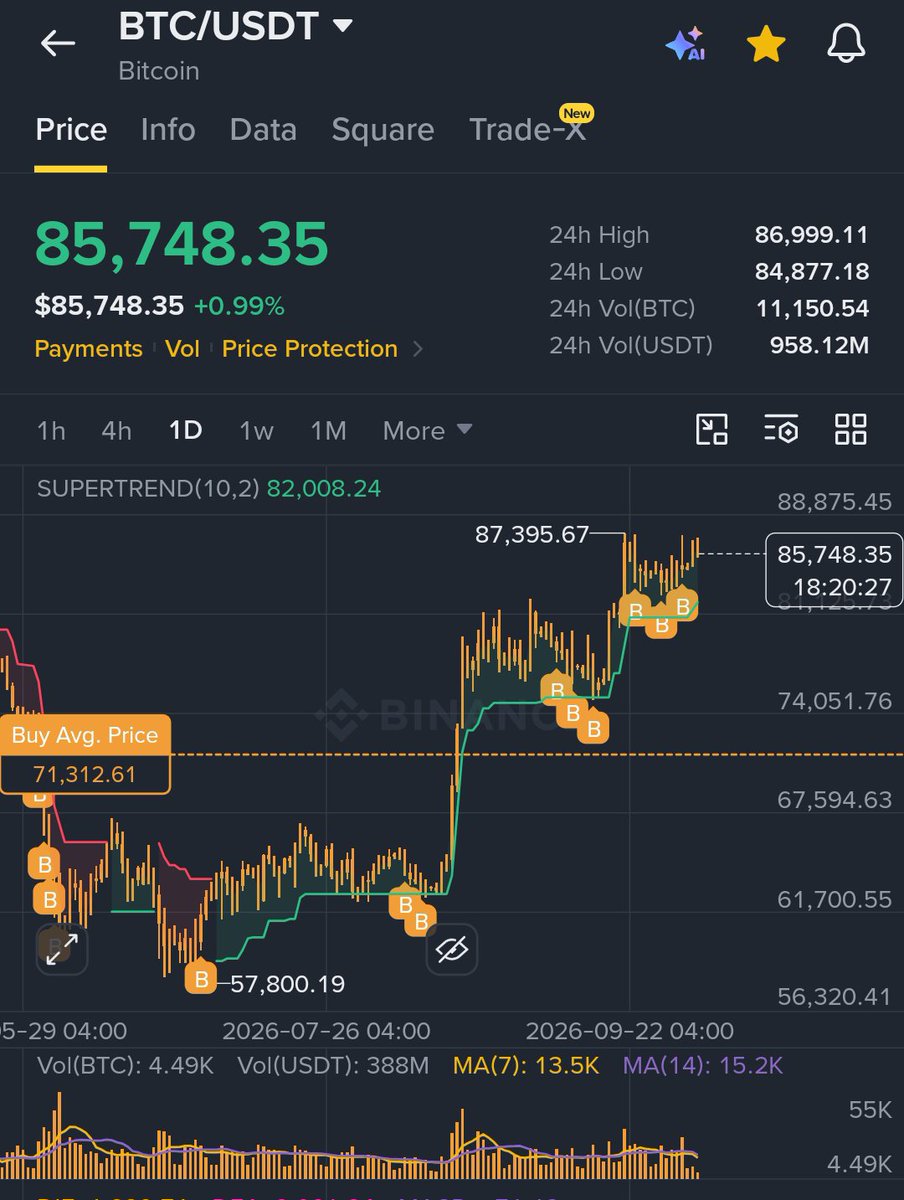Tap the B marker beside 57,800.19
This screenshot has width=904, height=1200.
click(x=201, y=978)
